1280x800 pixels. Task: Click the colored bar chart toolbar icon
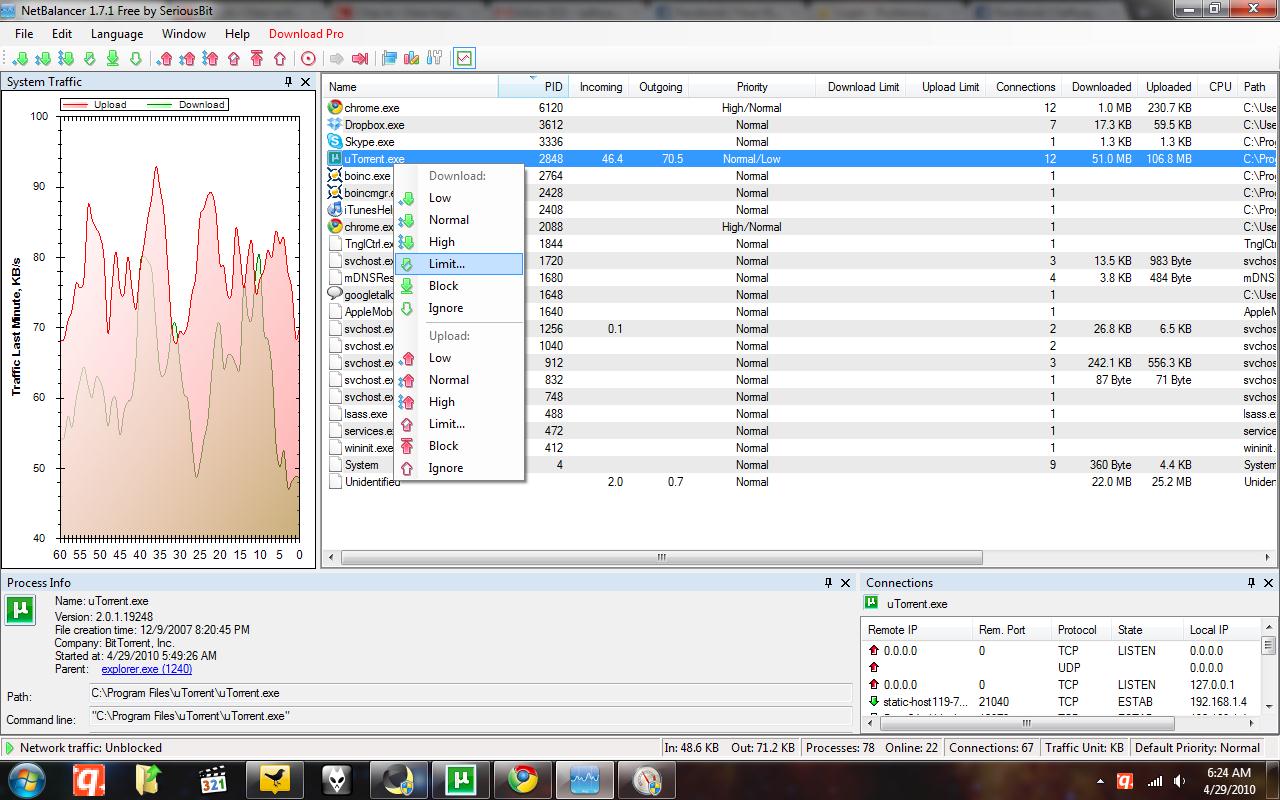411,59
